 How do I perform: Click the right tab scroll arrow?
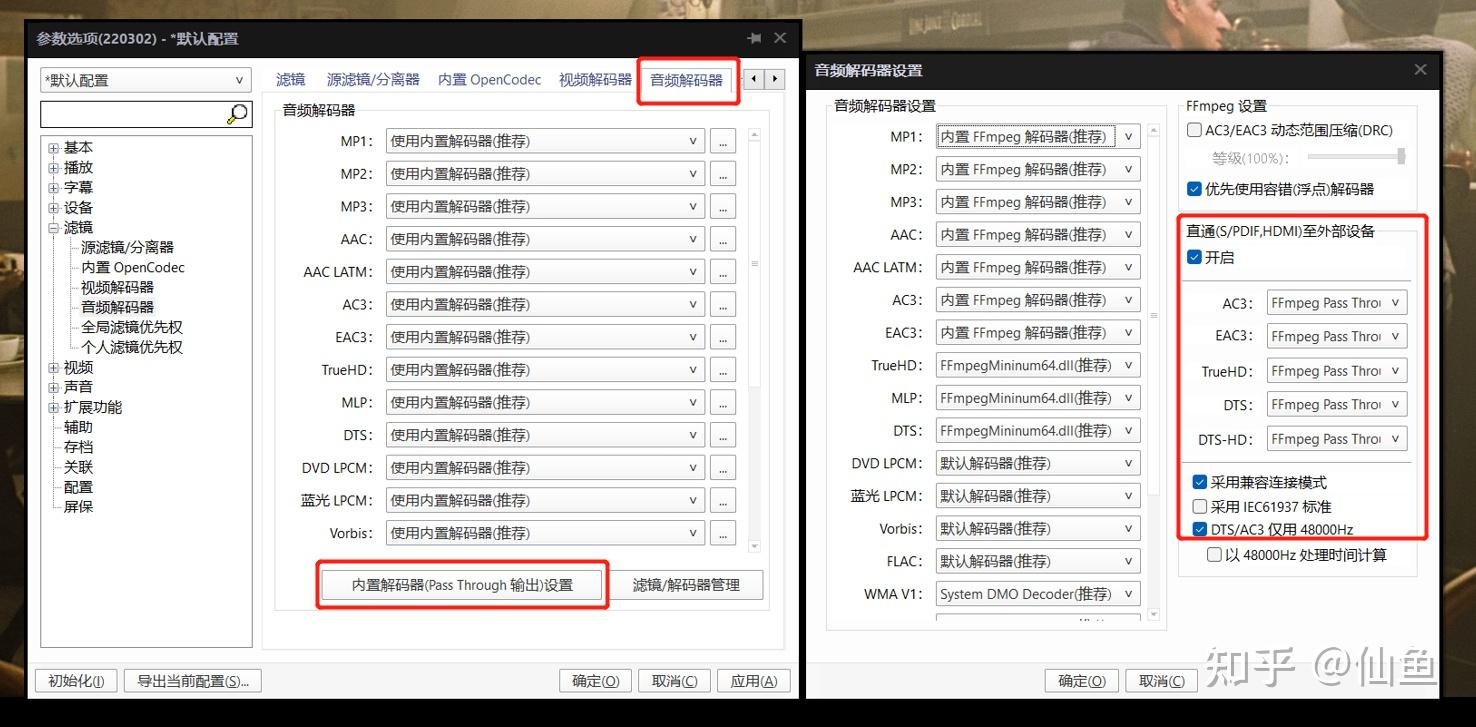click(x=774, y=79)
